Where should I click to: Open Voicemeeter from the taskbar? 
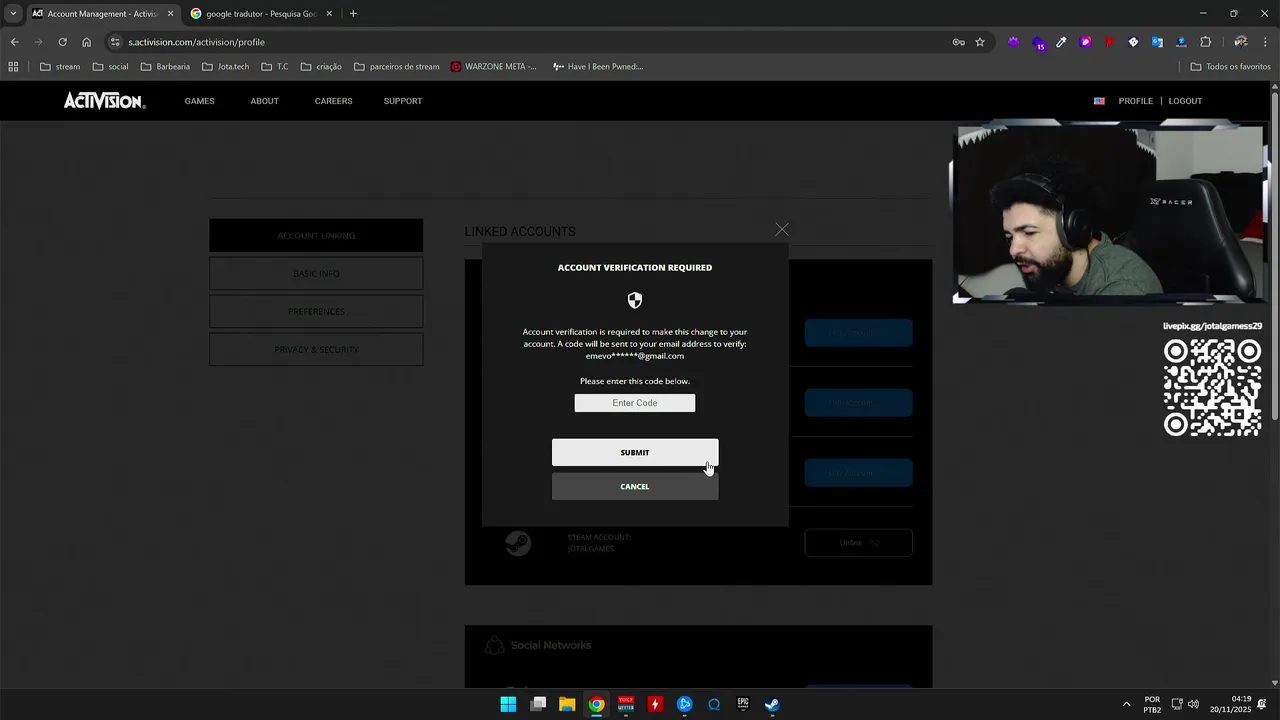626,704
